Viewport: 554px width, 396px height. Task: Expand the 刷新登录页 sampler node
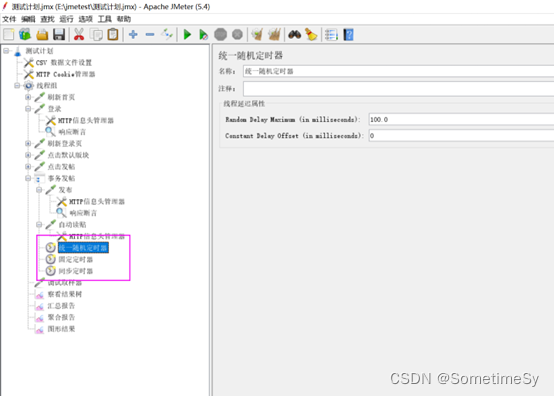28,143
